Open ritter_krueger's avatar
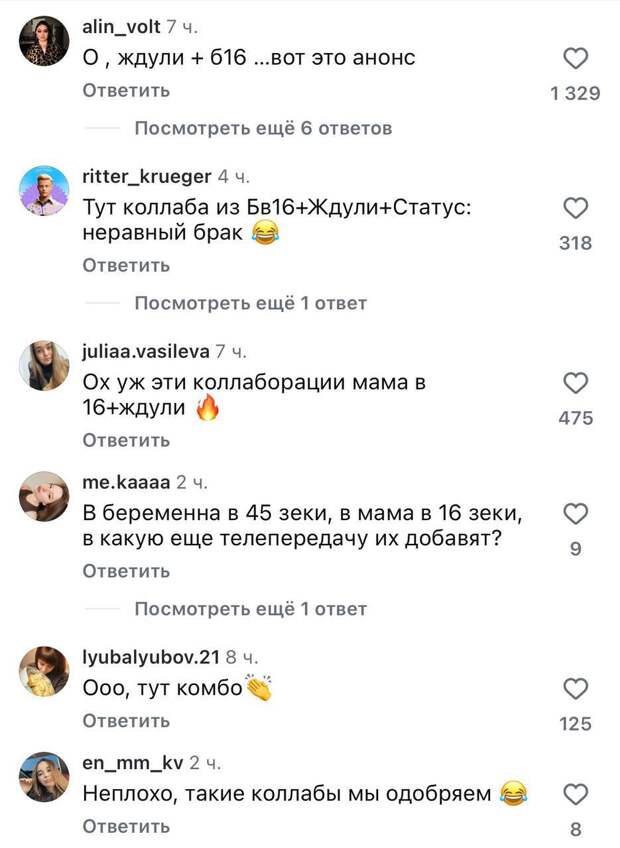 (x=44, y=191)
